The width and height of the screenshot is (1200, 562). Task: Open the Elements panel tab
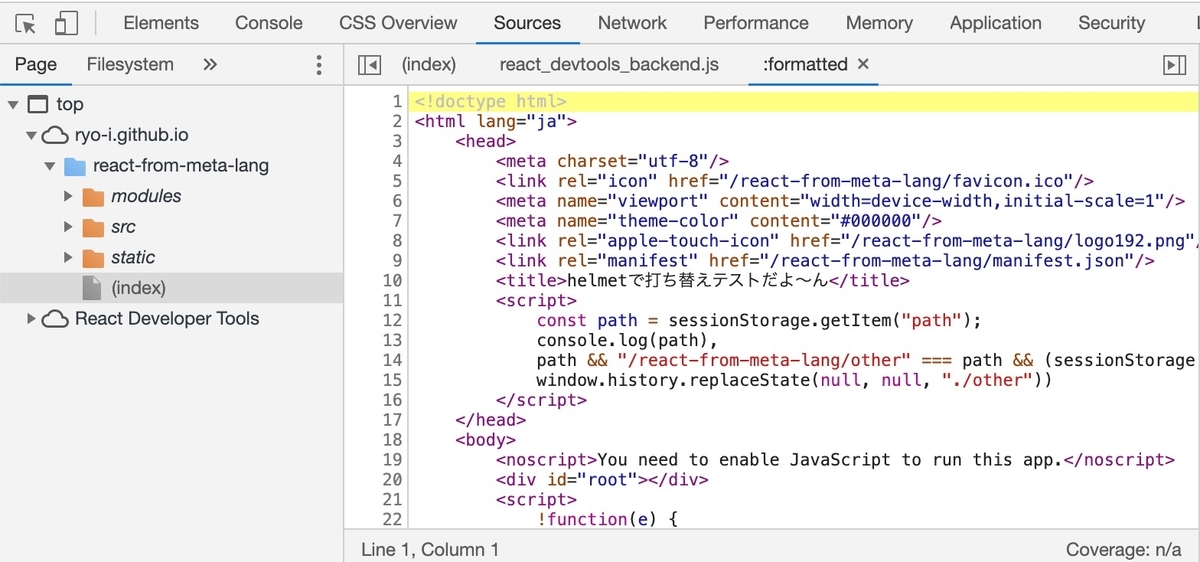point(161,23)
